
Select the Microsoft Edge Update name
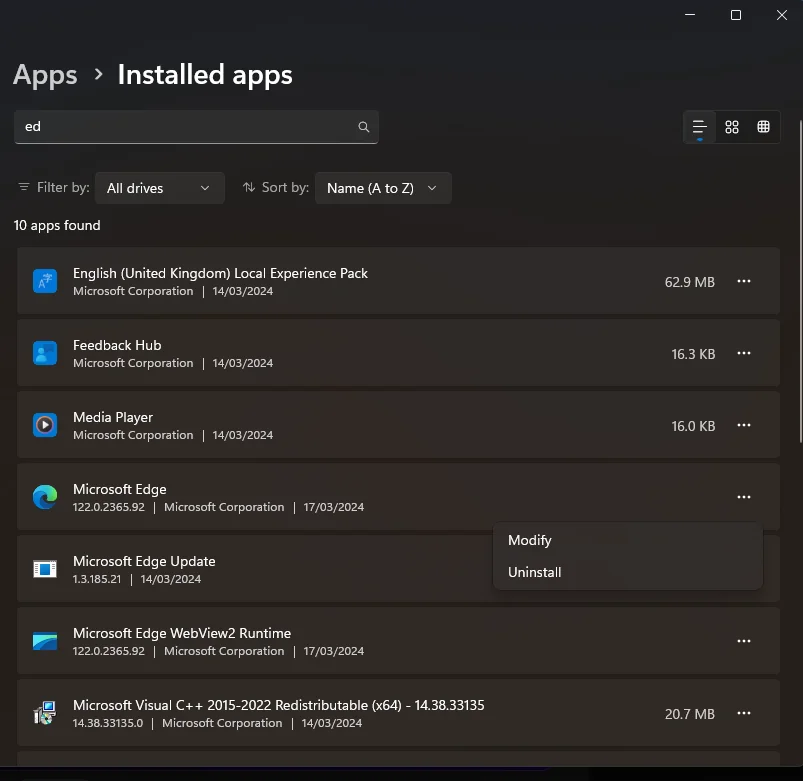point(144,561)
